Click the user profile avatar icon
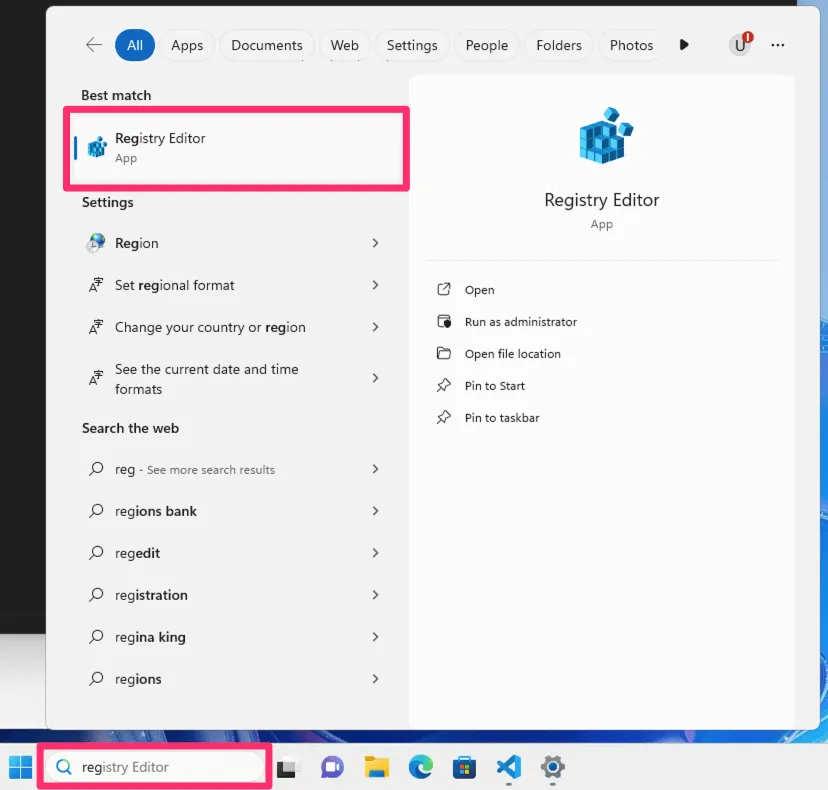828x790 pixels. tap(740, 45)
